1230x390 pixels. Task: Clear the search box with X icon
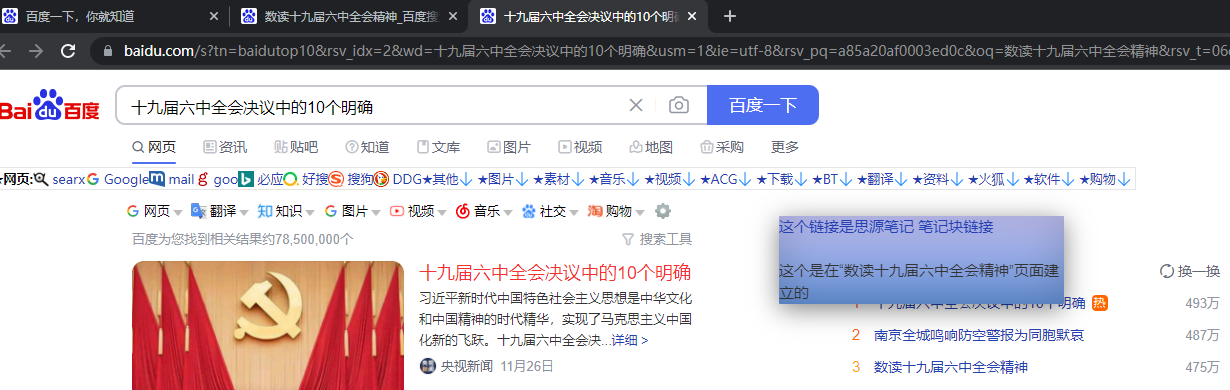pos(636,105)
